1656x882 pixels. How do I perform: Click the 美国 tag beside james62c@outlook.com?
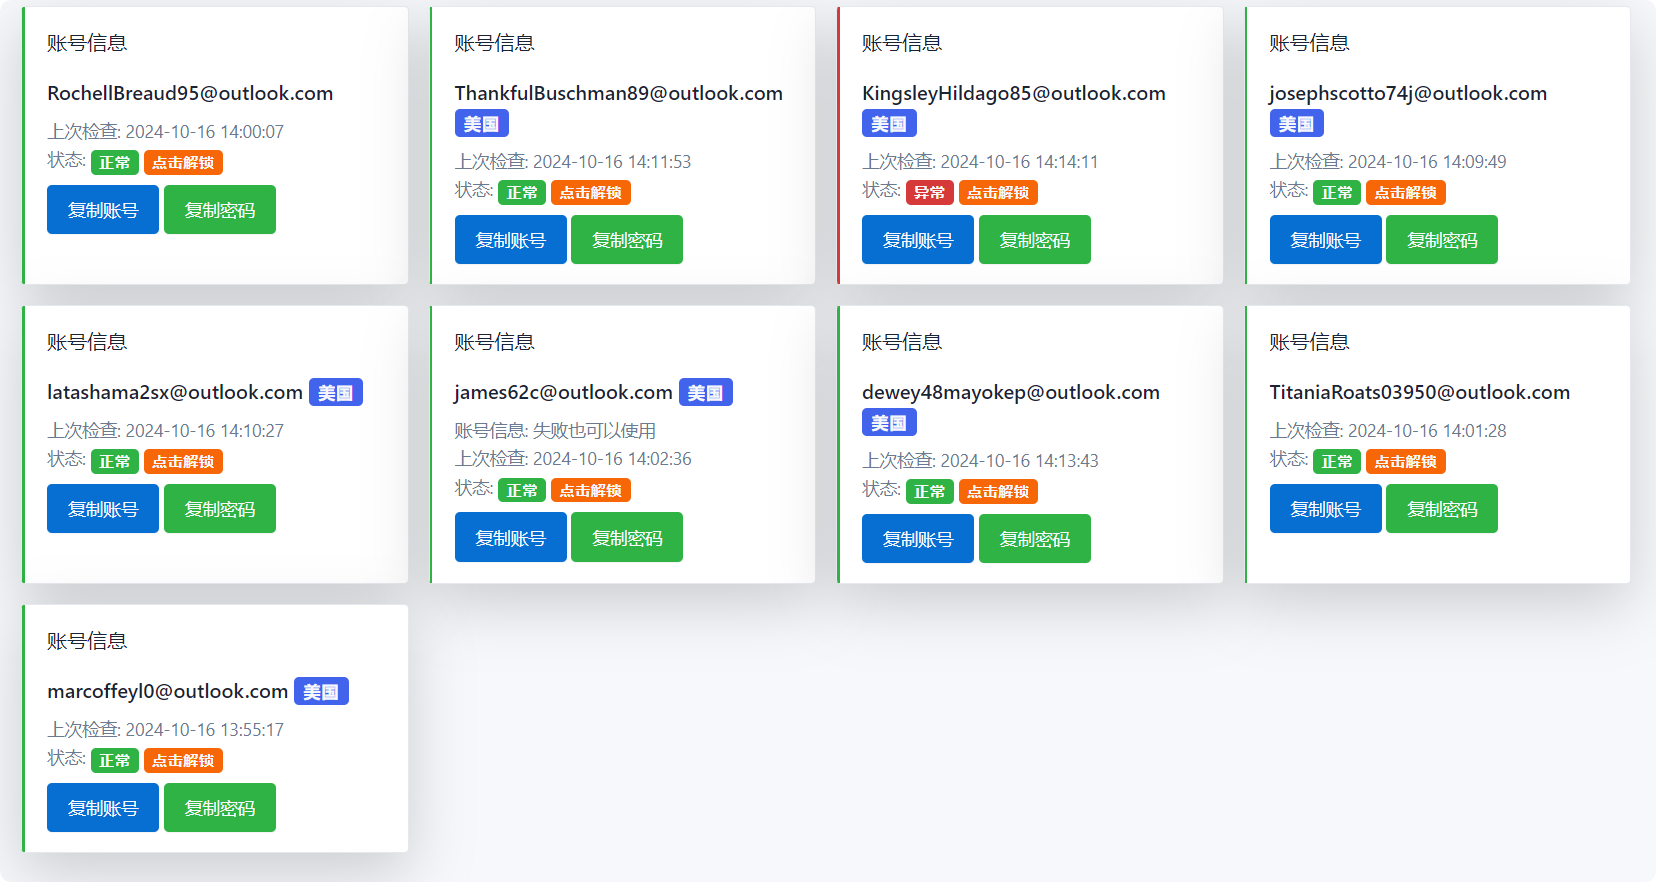click(x=706, y=393)
